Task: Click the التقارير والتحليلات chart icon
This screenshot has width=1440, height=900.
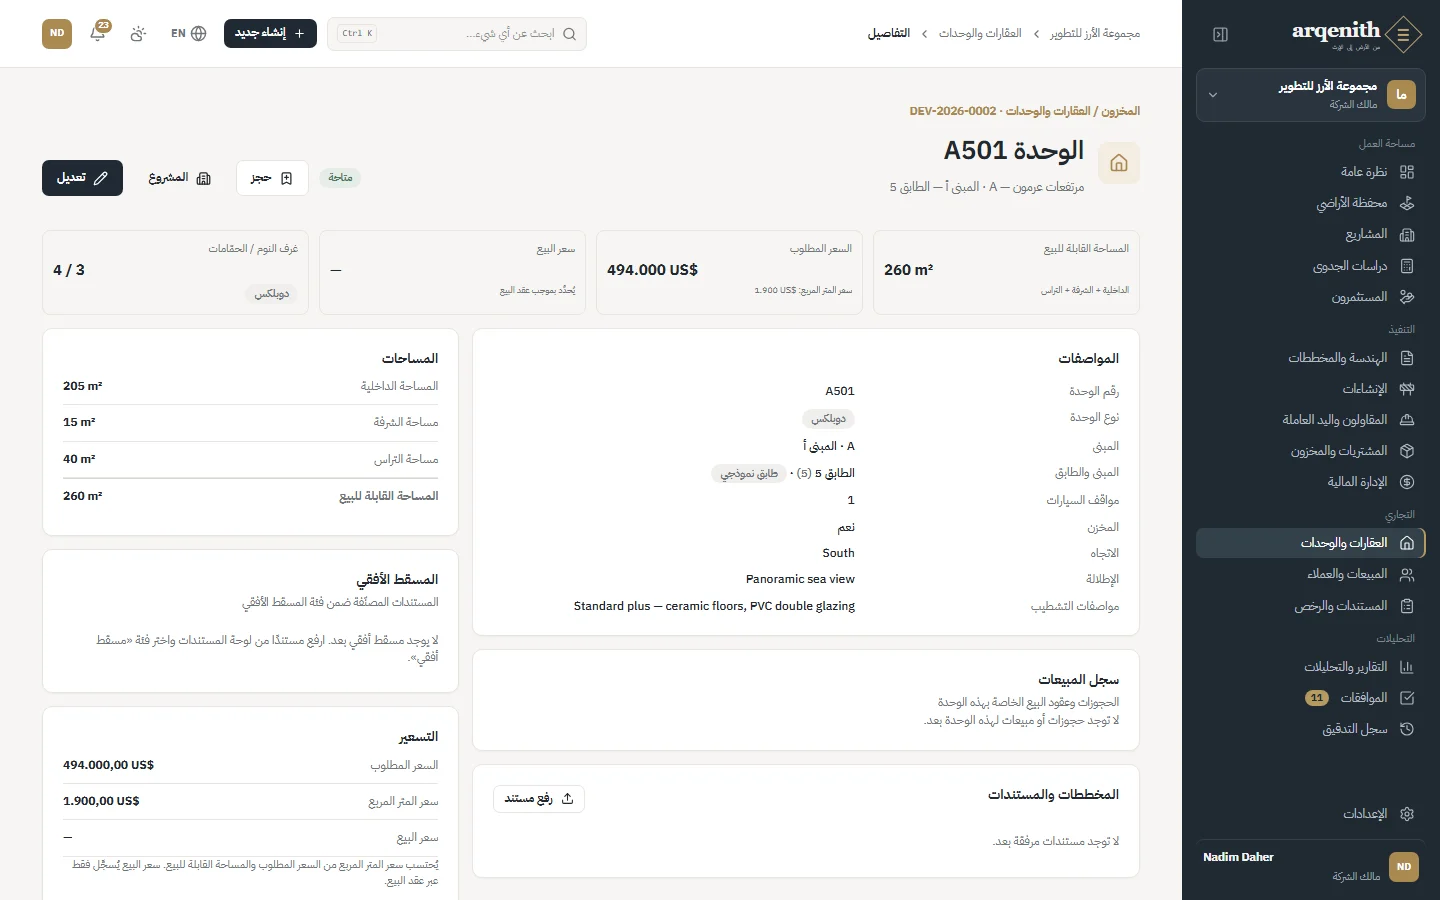Action: click(1407, 667)
